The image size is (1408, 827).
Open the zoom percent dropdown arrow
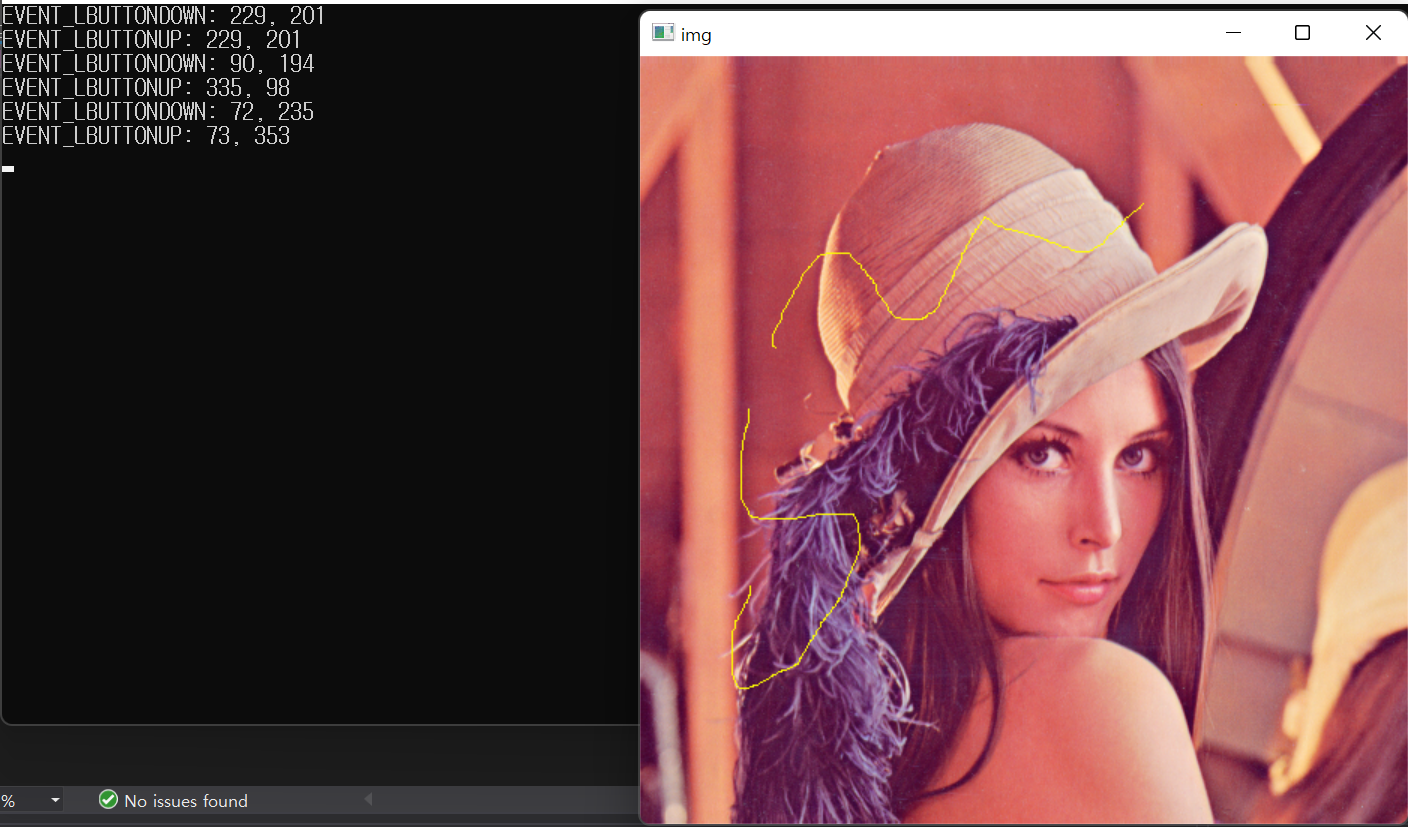coord(55,800)
